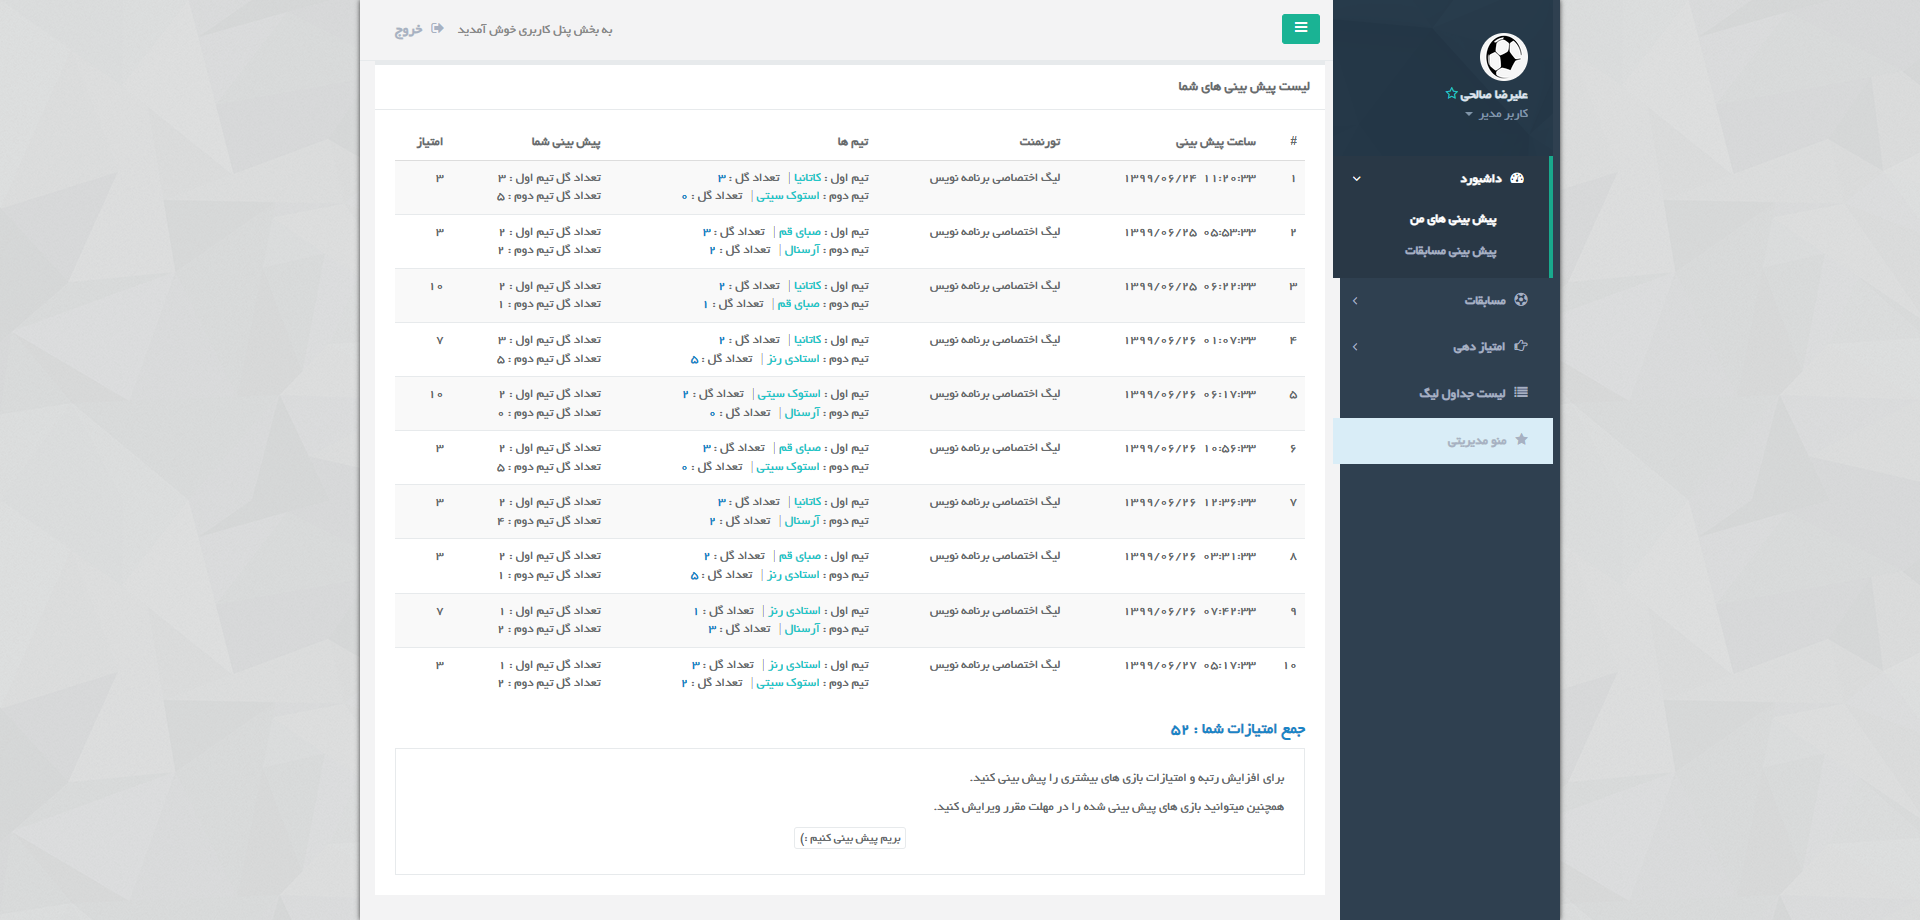1920x920 pixels.
Task: Open کاتانیا team link in row 1
Action: click(x=808, y=178)
